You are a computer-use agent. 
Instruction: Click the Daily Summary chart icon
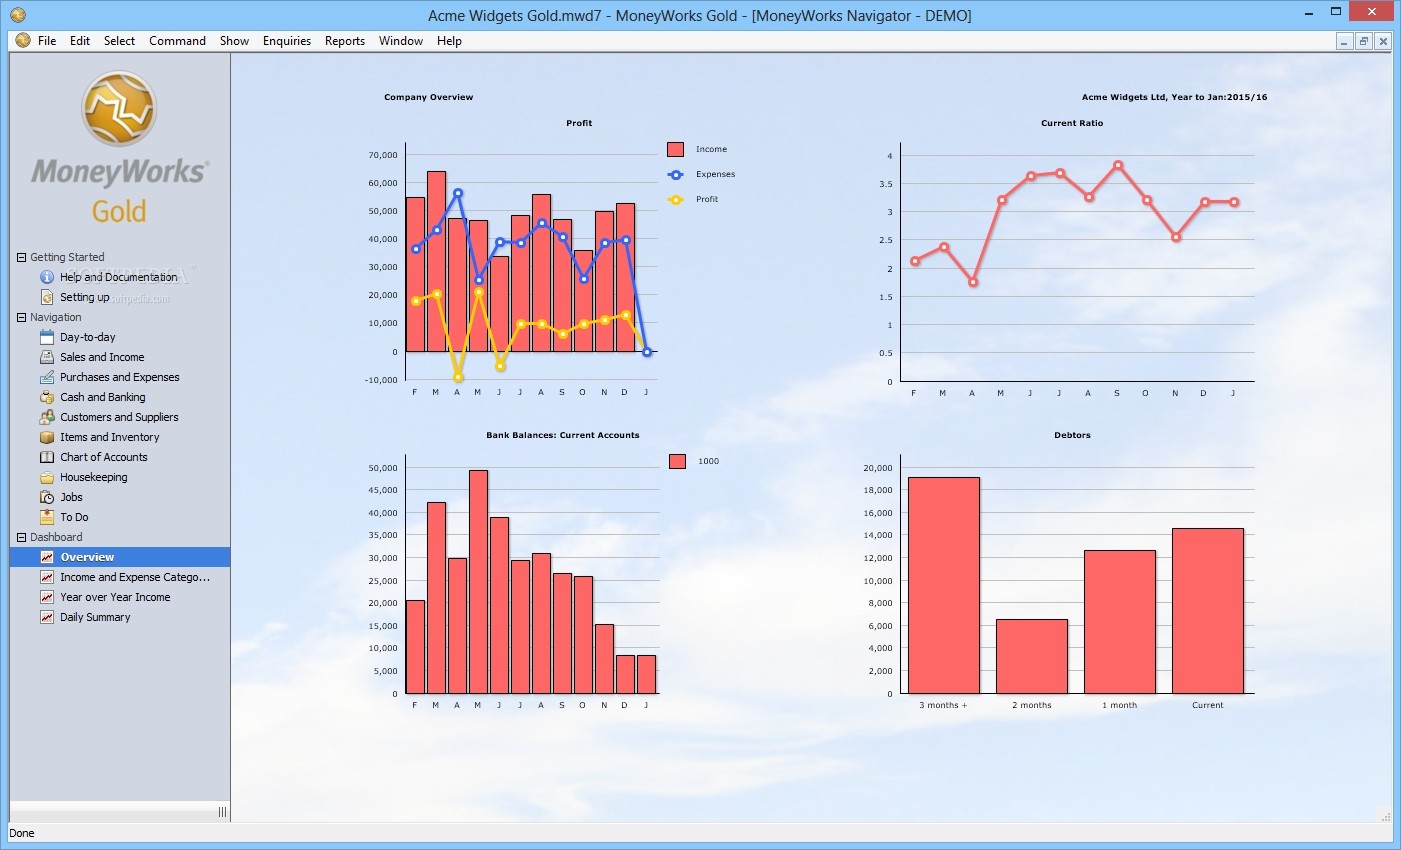(47, 617)
